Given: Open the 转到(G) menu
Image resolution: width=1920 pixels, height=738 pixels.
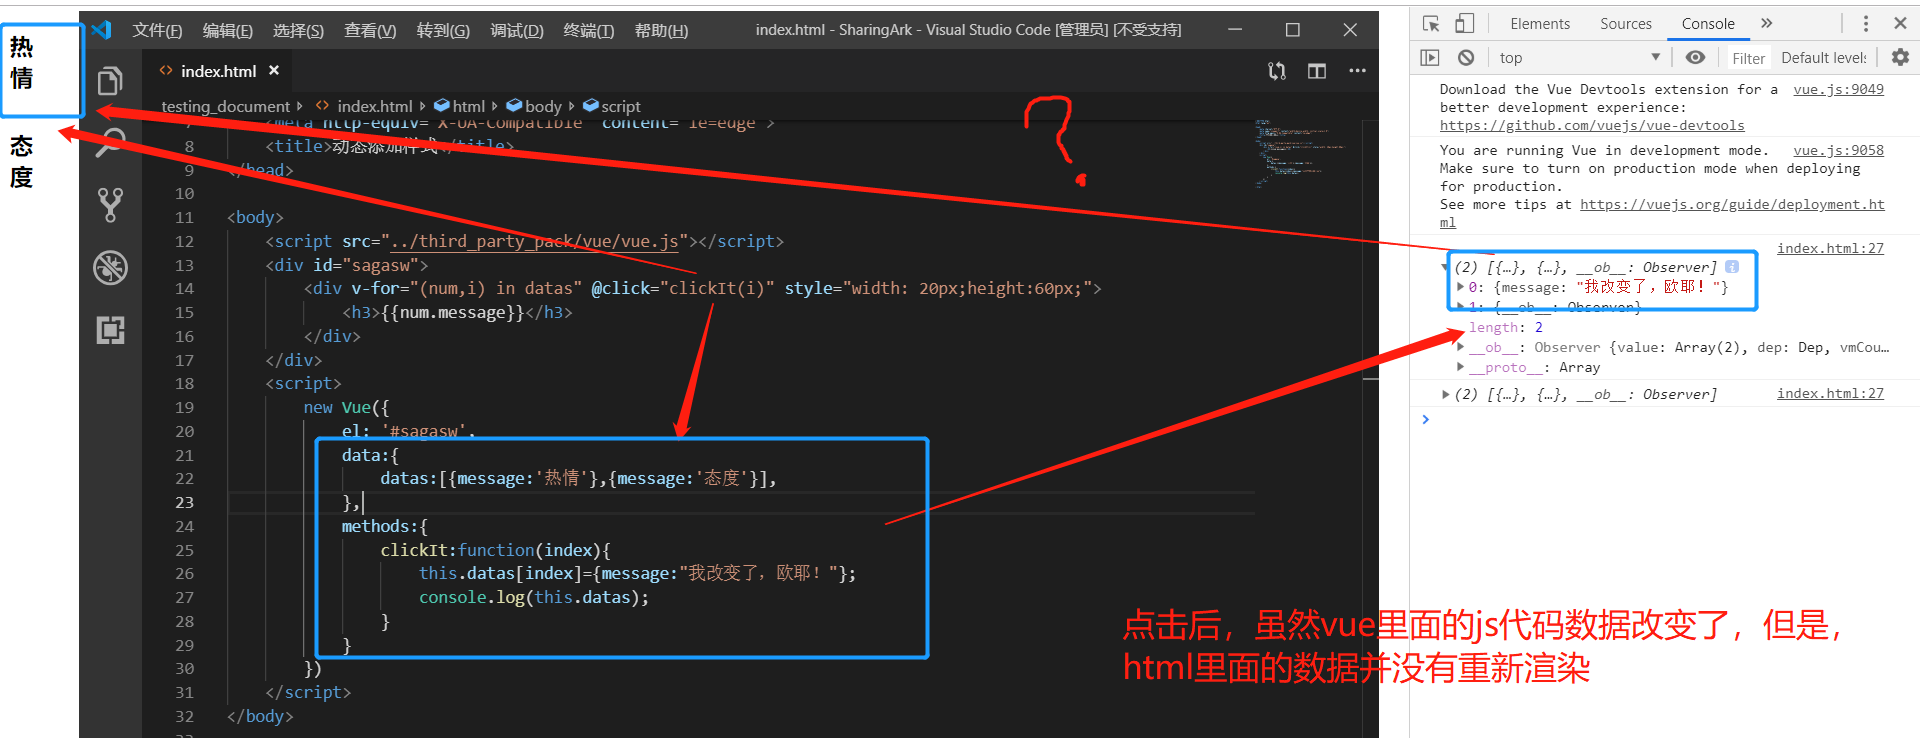Looking at the screenshot, I should (443, 31).
